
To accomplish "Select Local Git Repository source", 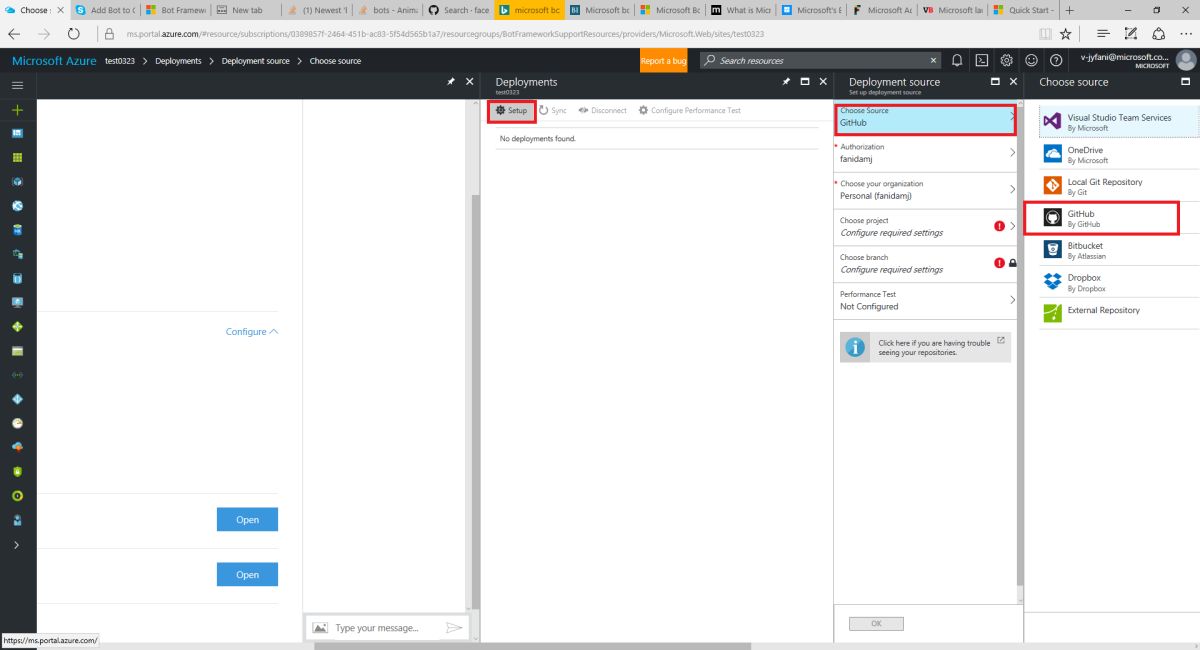I will [1119, 186].
